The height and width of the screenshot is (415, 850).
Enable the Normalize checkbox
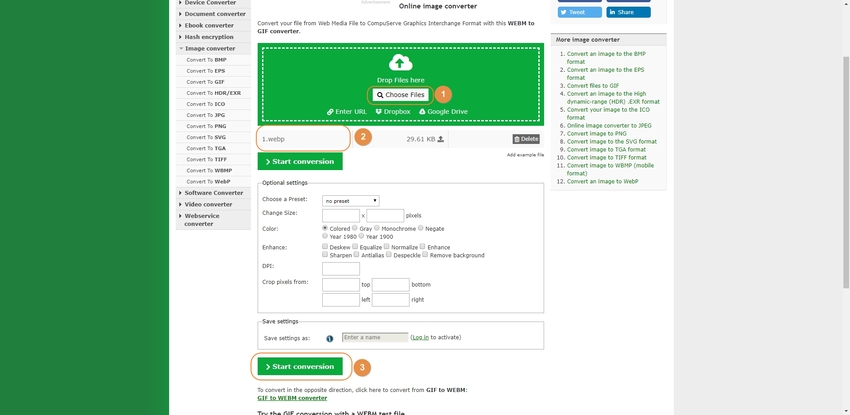[387, 247]
